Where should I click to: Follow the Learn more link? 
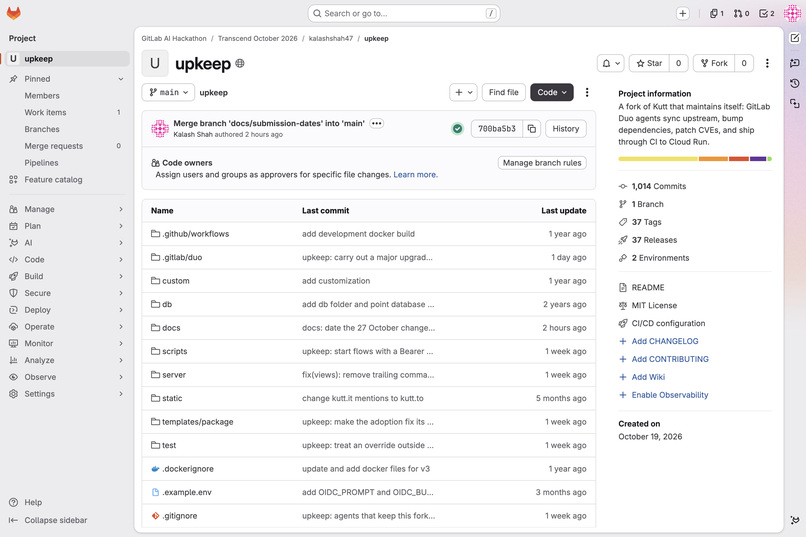pos(415,175)
